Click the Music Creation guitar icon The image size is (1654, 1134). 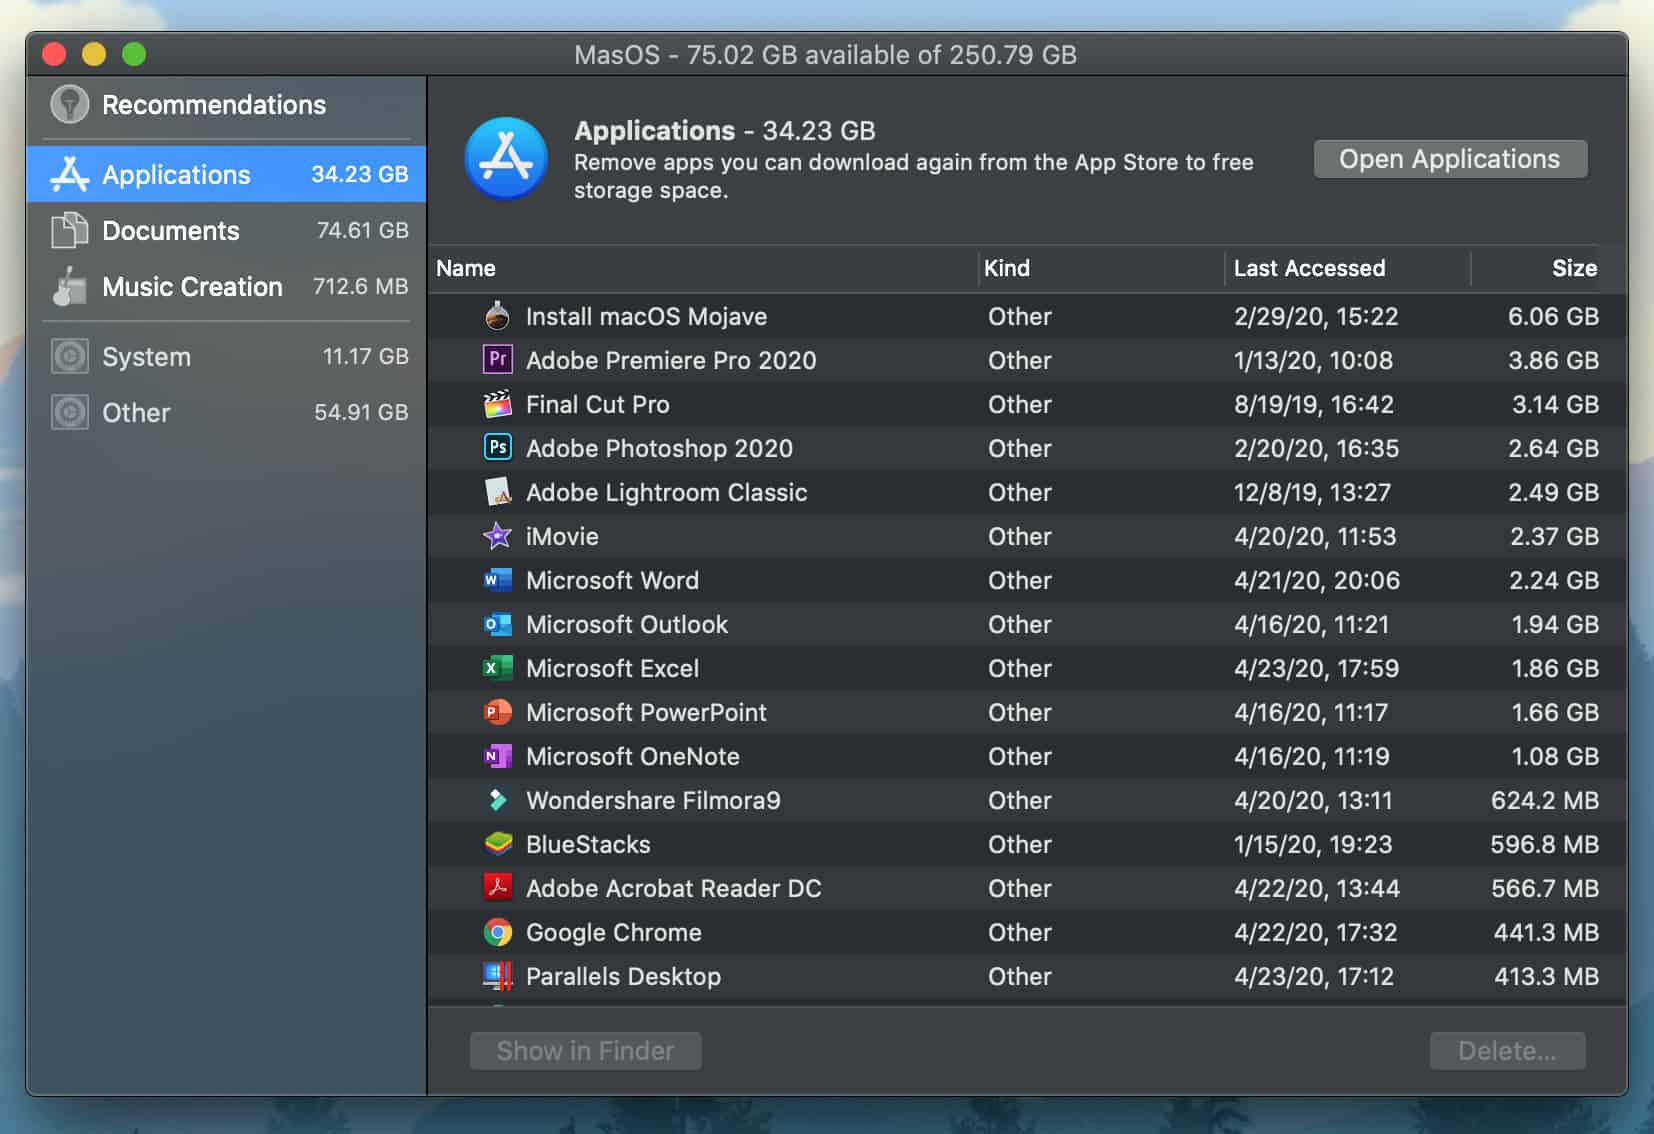[x=70, y=286]
